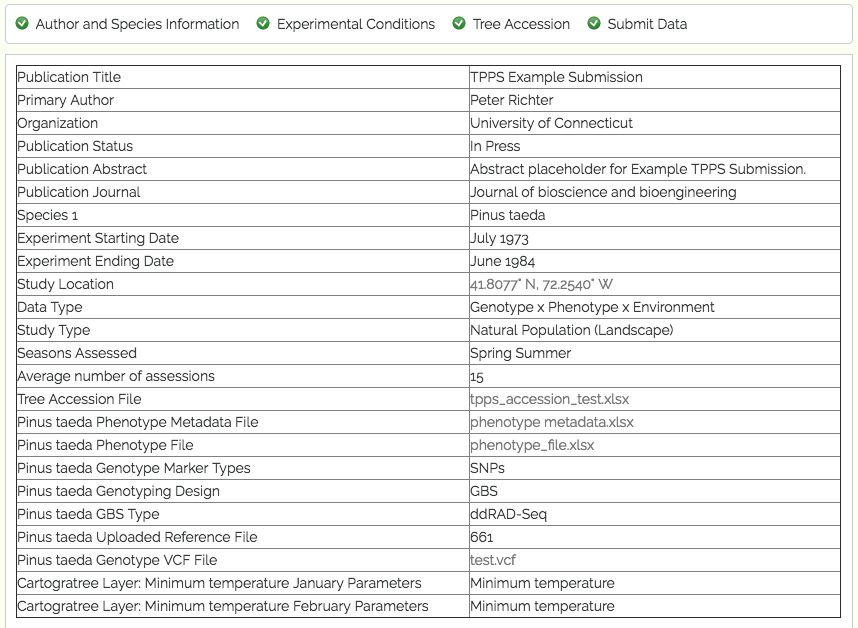This screenshot has width=858, height=628.
Task: Open phenotype metadata.xlsx link
Action: tap(552, 422)
